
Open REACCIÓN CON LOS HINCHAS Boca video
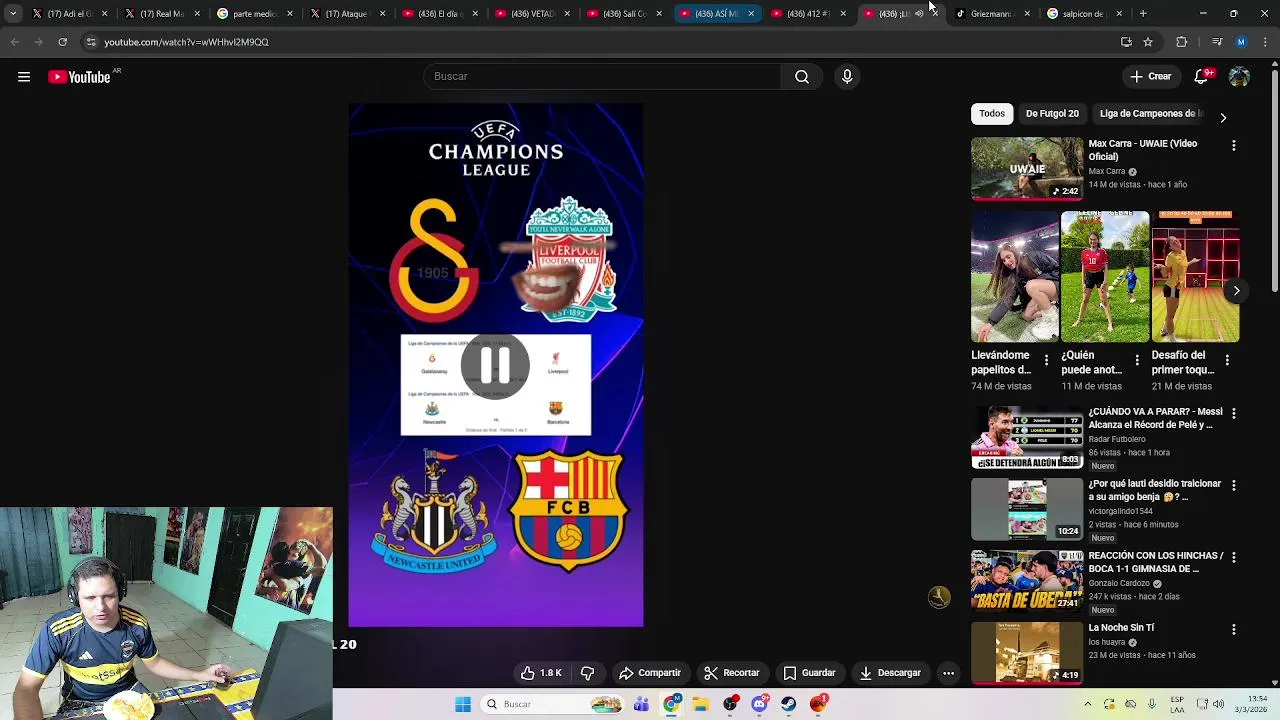pyautogui.click(x=1027, y=581)
